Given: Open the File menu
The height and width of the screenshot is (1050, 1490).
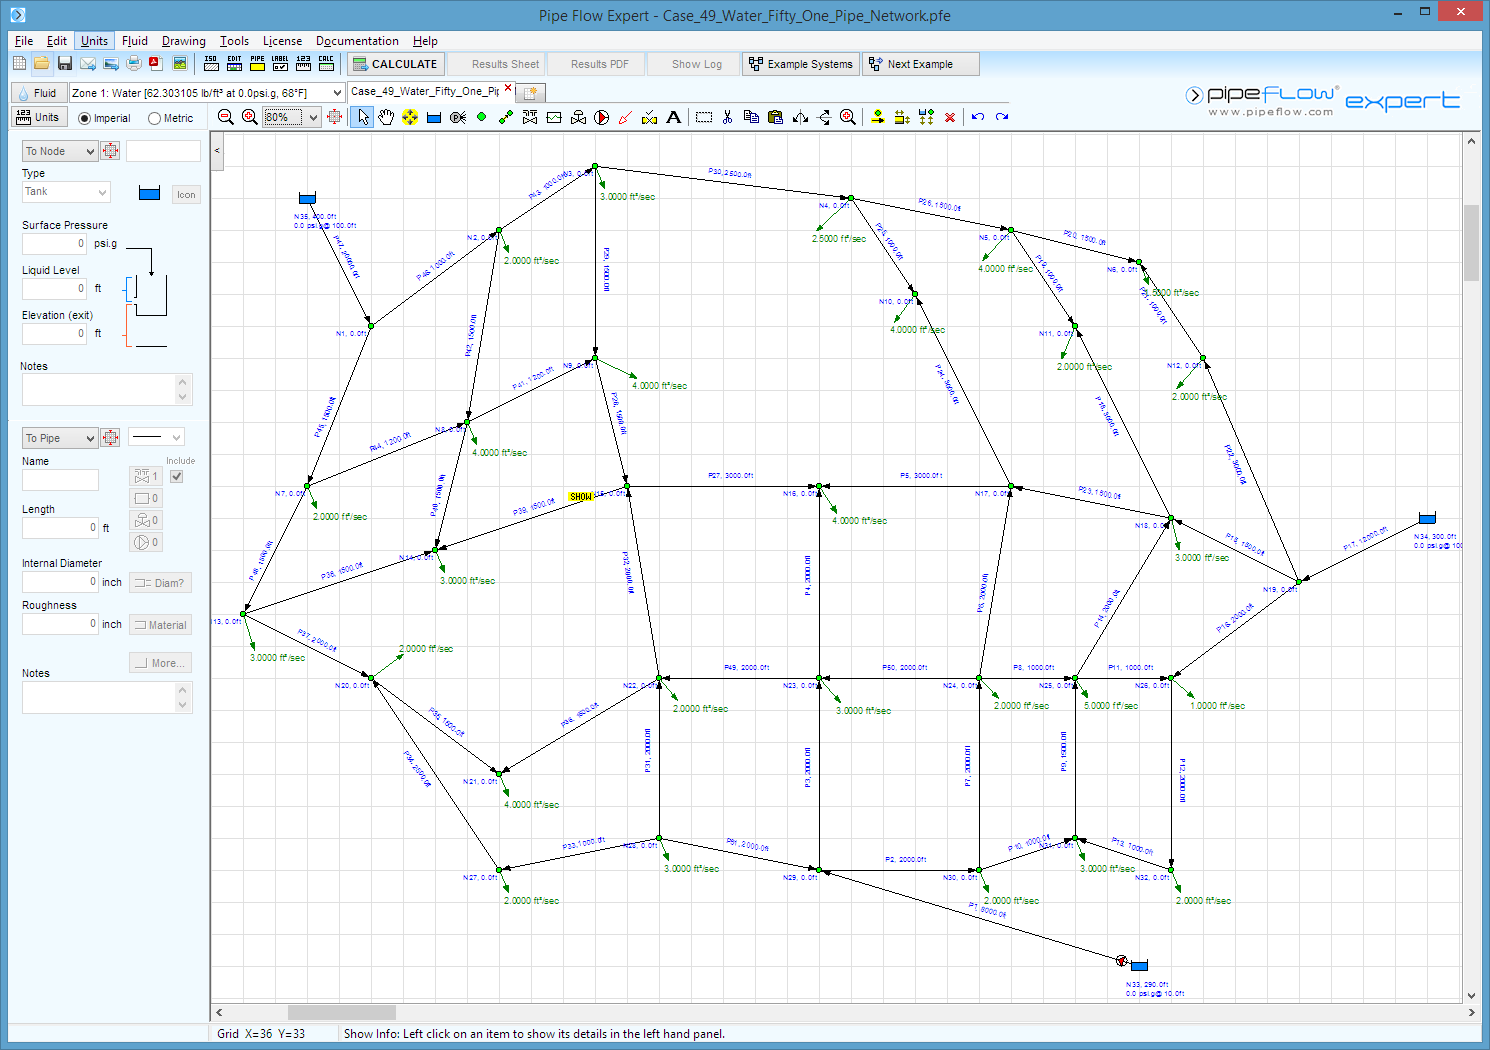Looking at the screenshot, I should click(x=24, y=41).
